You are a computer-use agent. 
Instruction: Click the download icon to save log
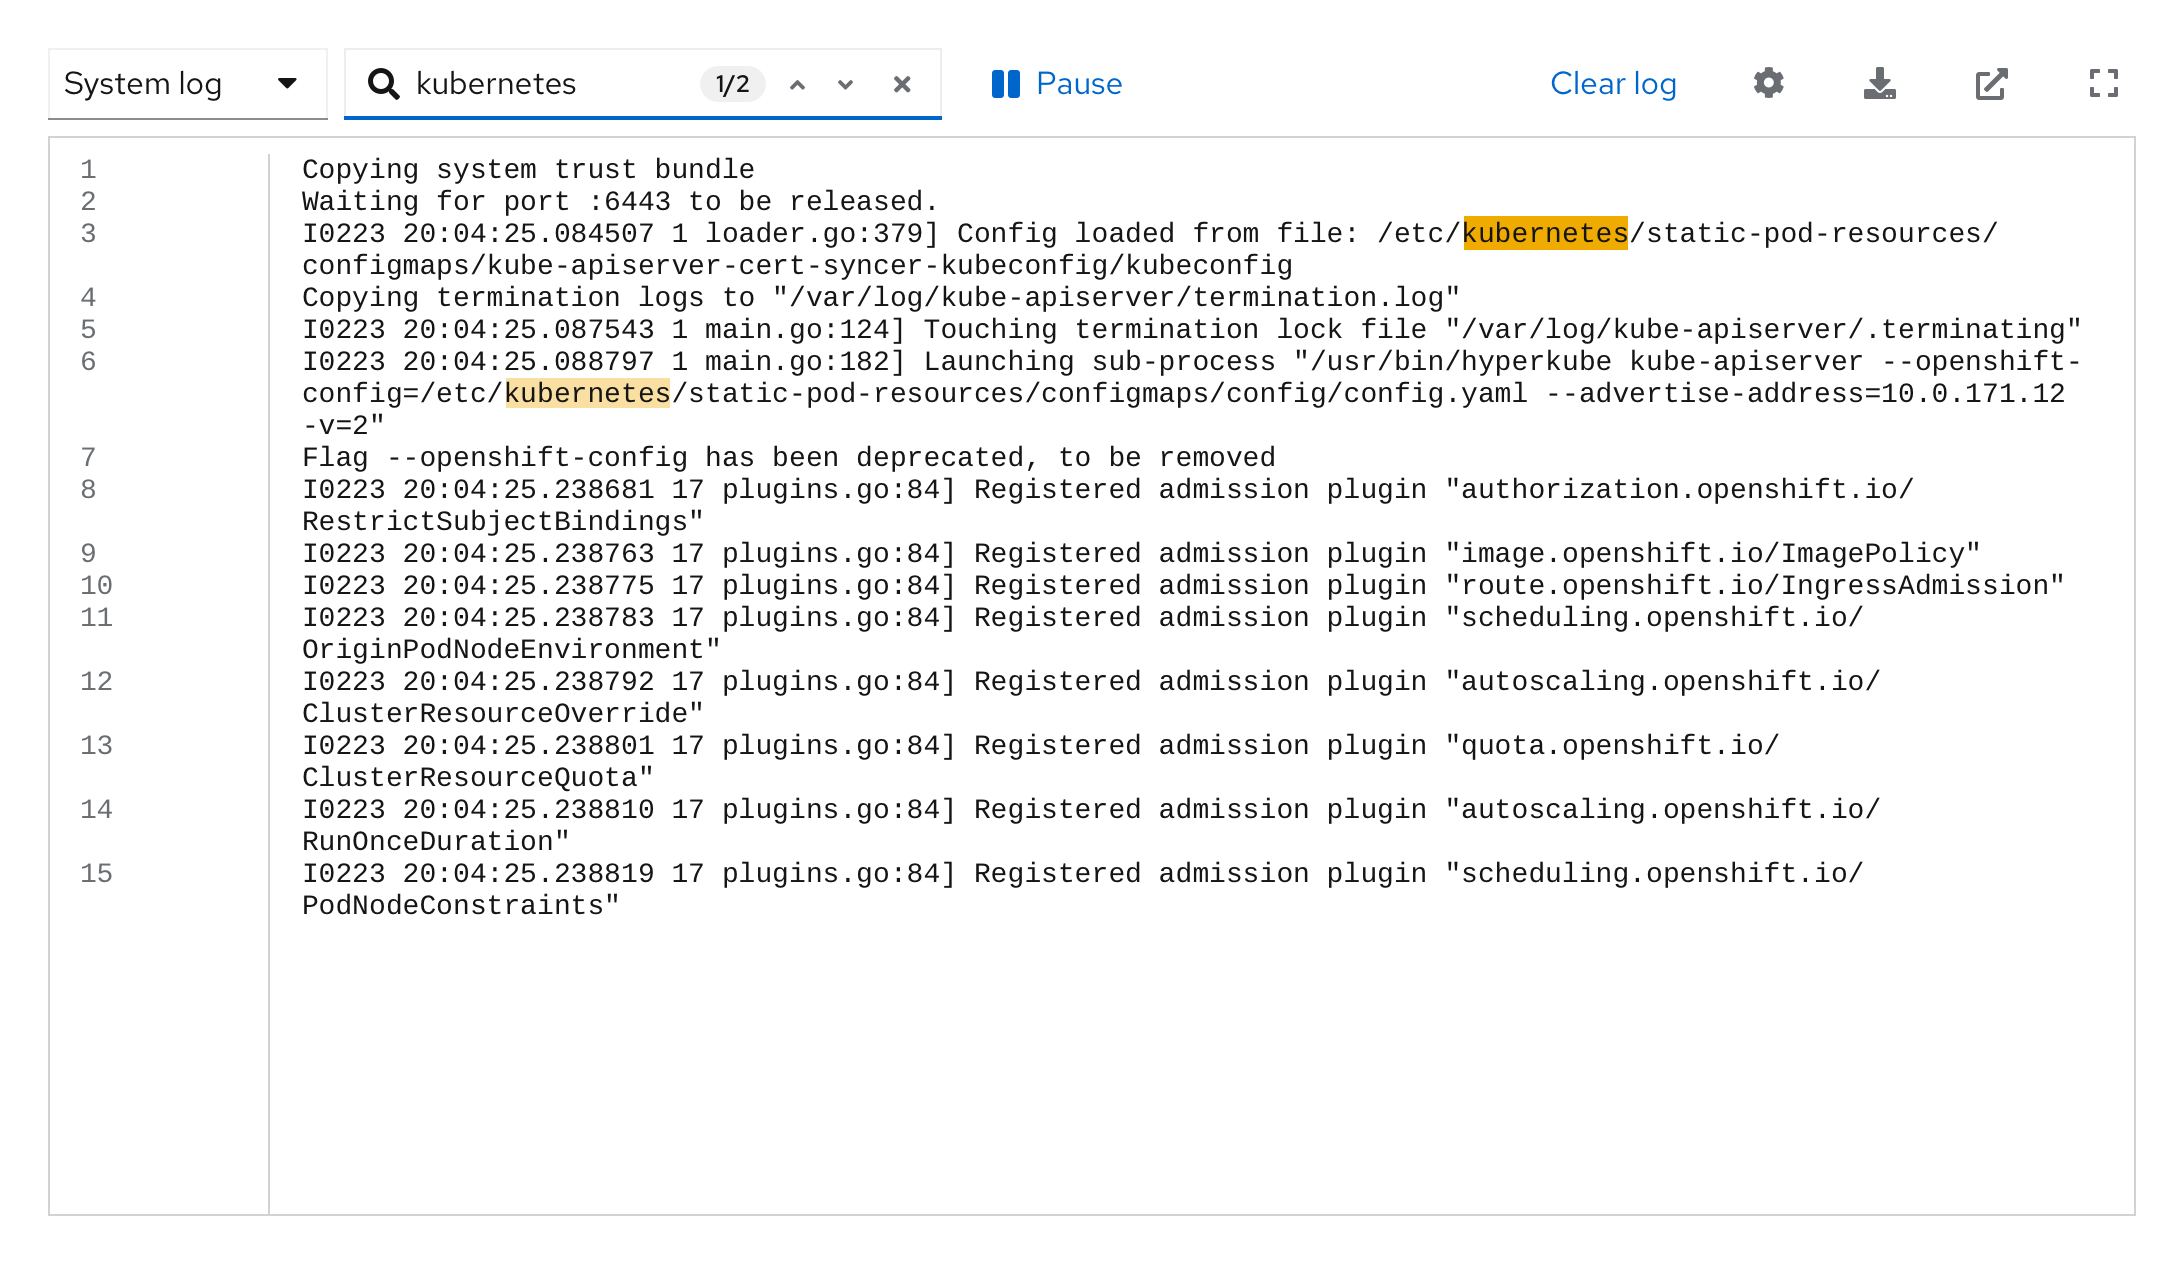(x=1882, y=83)
